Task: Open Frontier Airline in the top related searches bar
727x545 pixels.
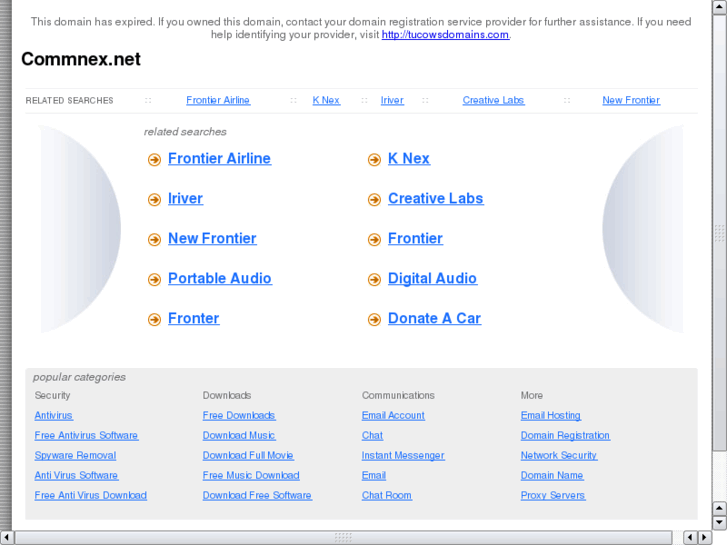Action: 218,100
